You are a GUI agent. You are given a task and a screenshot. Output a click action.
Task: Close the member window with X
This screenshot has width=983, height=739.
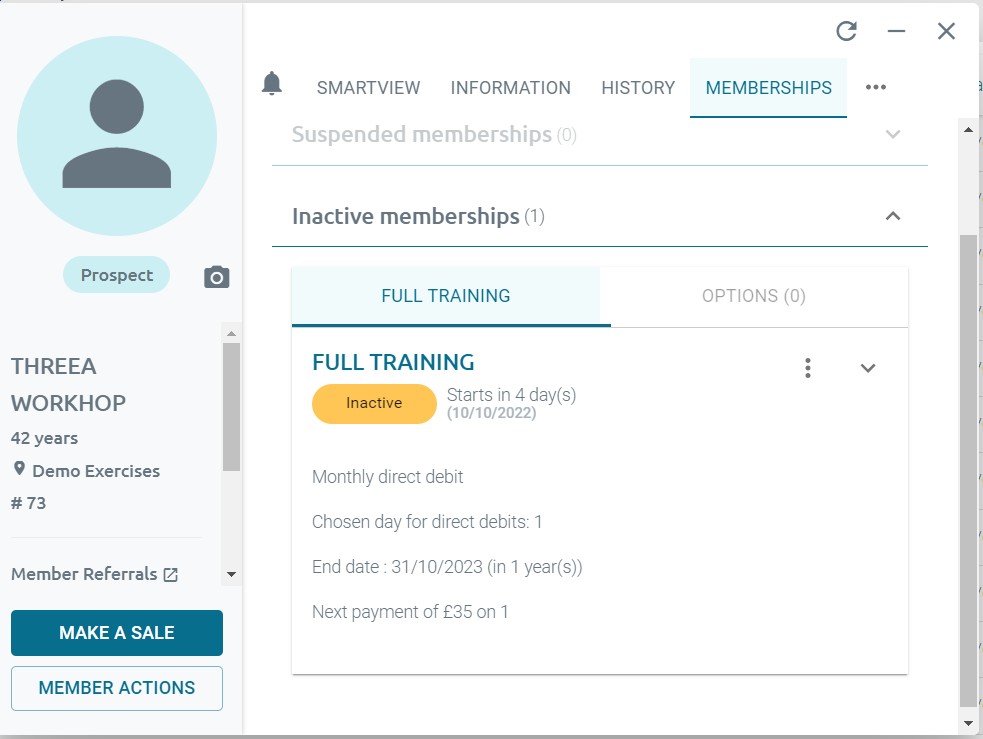946,32
